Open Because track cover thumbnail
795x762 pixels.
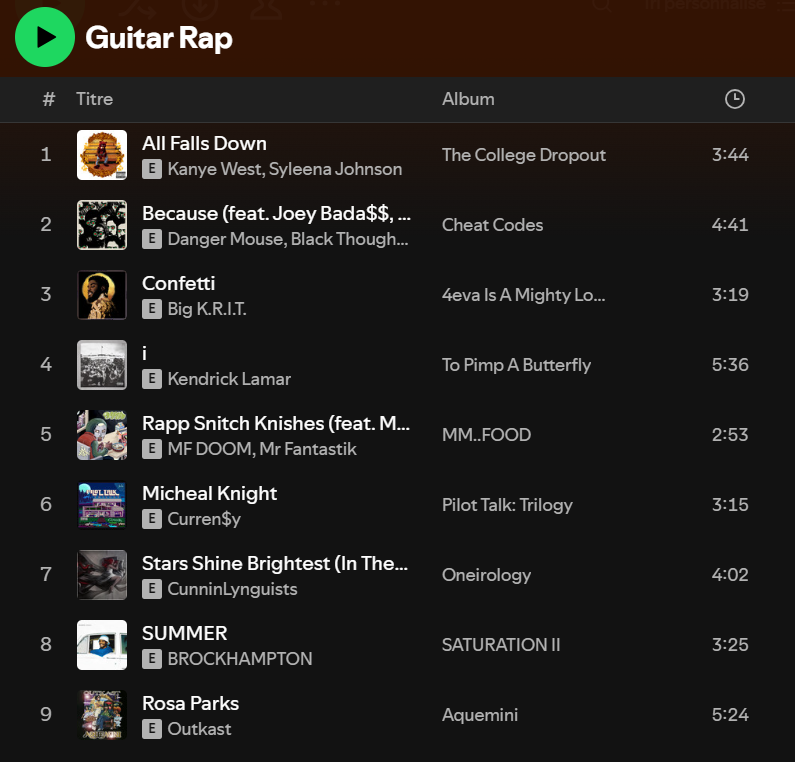102,225
